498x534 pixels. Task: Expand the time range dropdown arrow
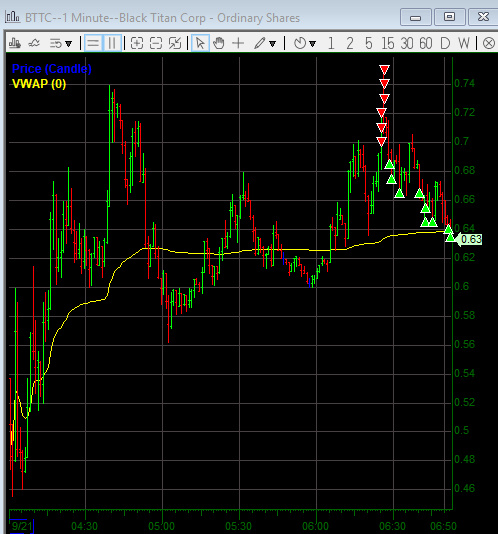313,44
